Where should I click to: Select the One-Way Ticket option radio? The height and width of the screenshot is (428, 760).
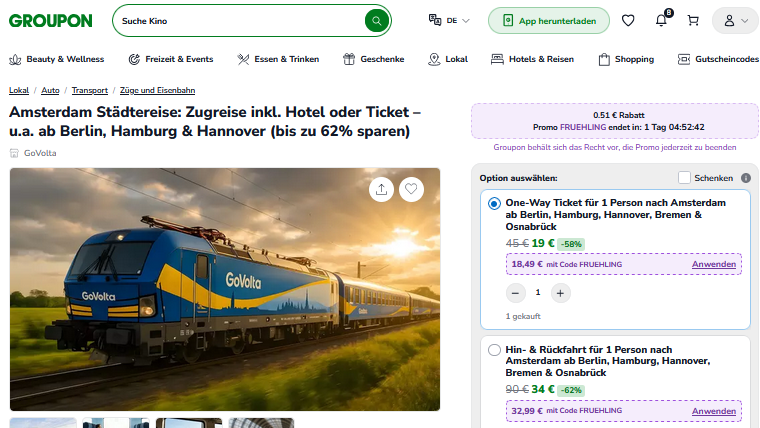coord(494,204)
